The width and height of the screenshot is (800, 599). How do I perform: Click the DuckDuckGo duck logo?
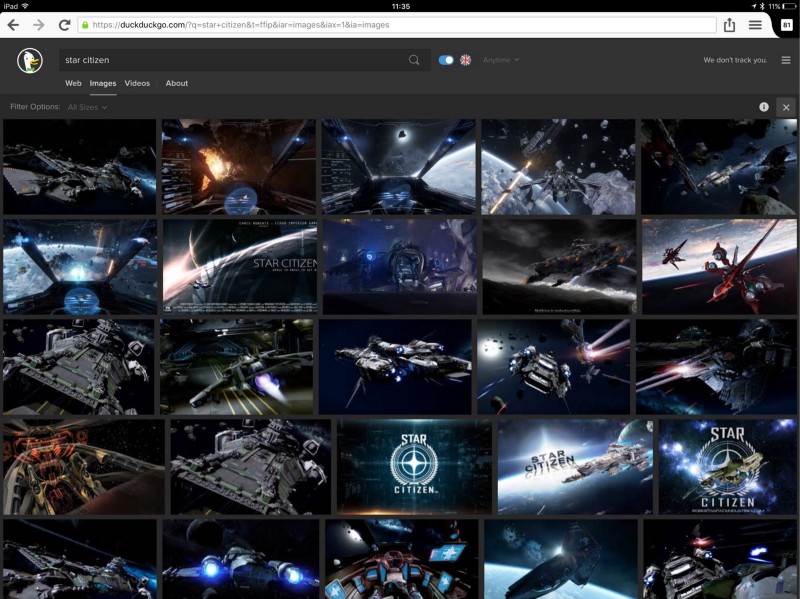pos(30,61)
